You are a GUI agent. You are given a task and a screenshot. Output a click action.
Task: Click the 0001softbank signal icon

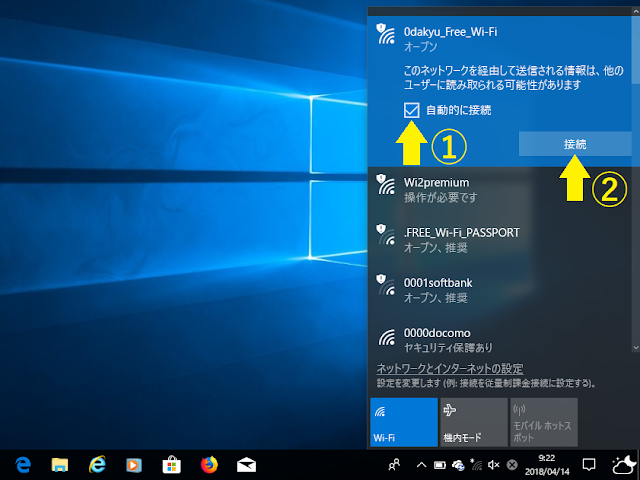tap(386, 285)
